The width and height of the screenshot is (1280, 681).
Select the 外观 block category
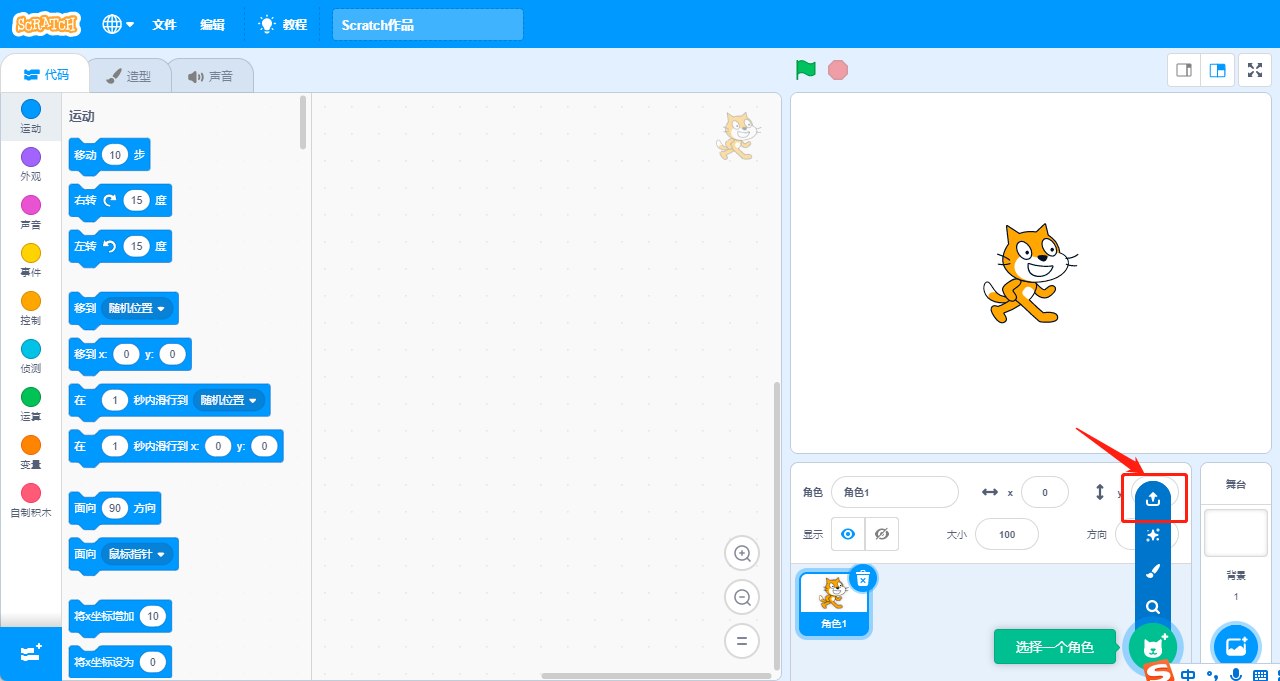click(x=31, y=166)
